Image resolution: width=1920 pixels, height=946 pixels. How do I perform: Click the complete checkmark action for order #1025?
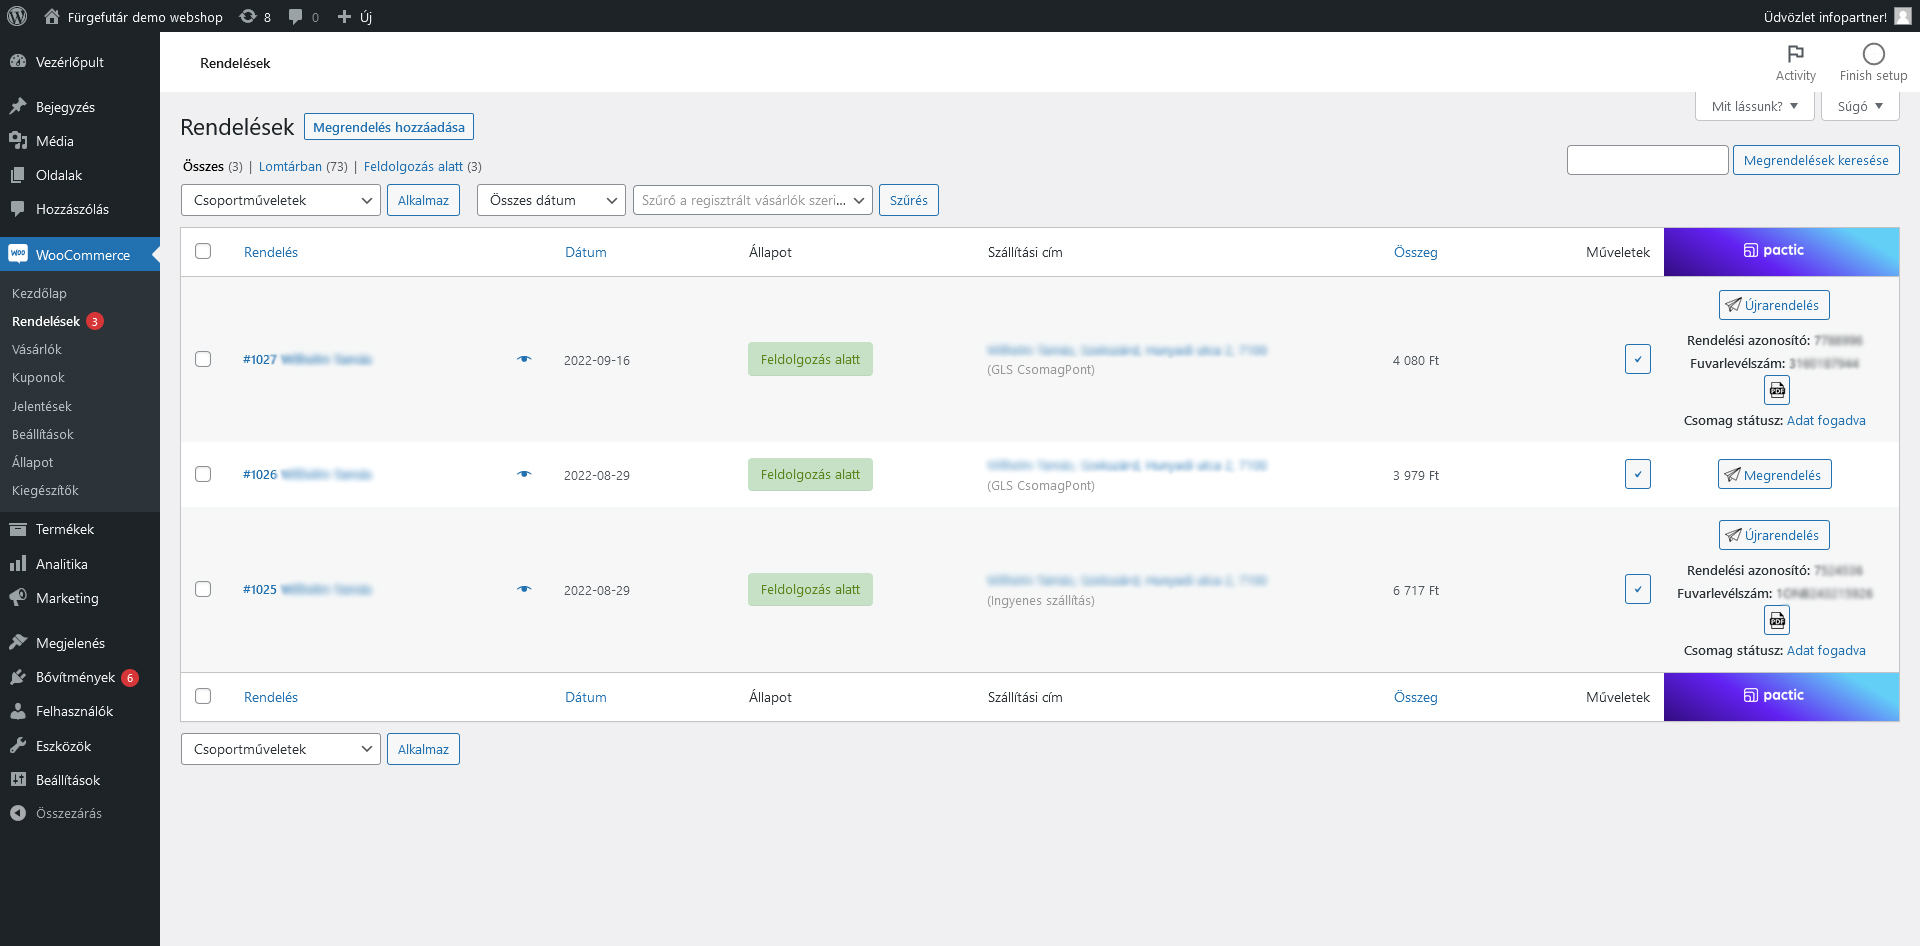coord(1638,589)
